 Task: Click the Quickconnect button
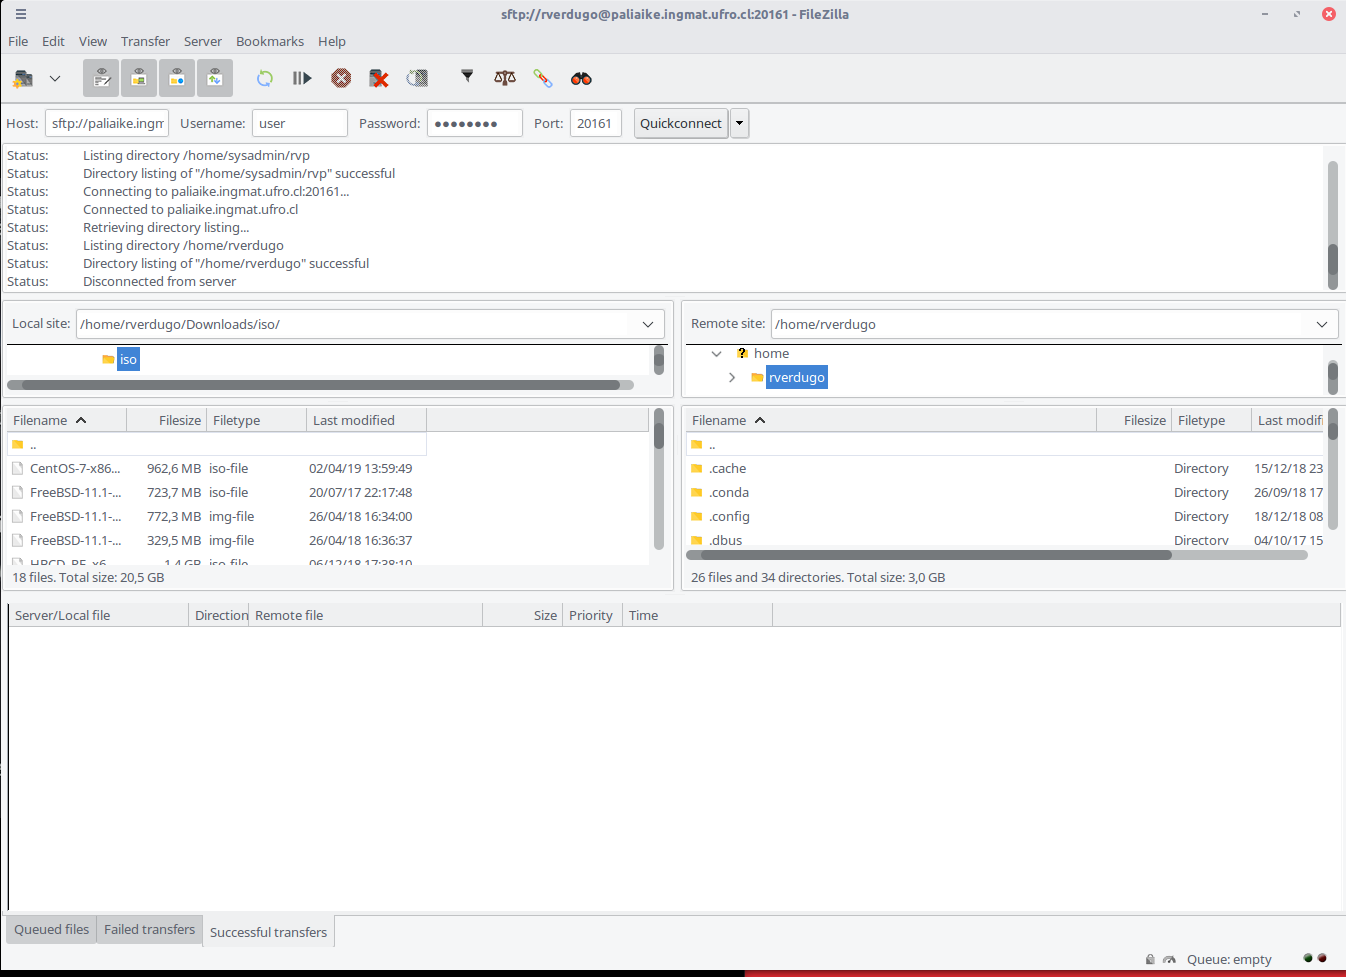pos(680,123)
